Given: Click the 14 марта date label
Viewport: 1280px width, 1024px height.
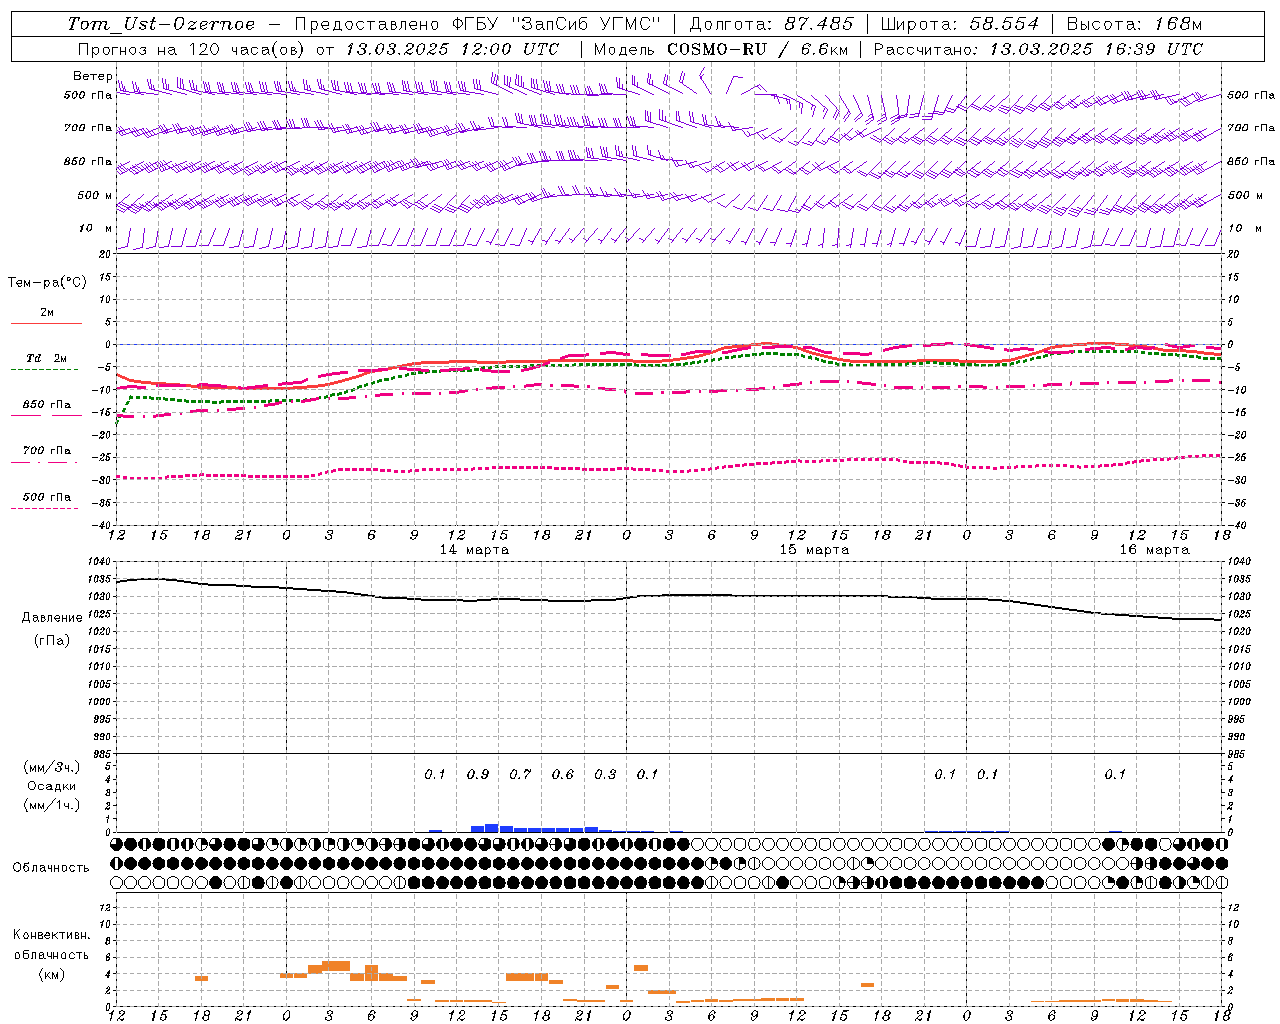Looking at the screenshot, I should point(474,549).
